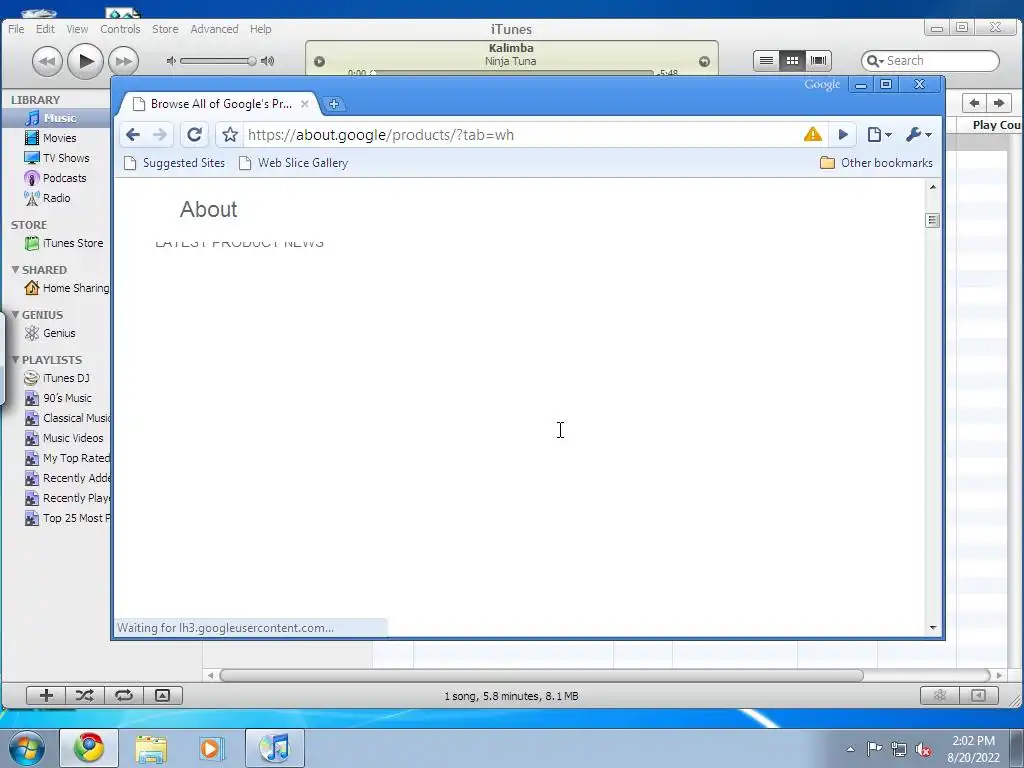The width and height of the screenshot is (1024, 768).
Task: Reload the page in Chrome
Action: point(194,135)
